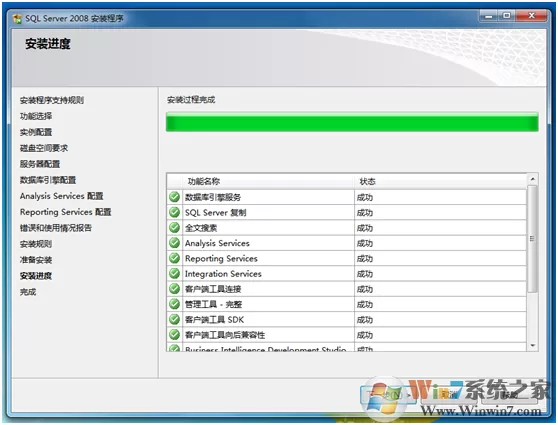
Task: Click the 下一步(N) button
Action: [x=389, y=395]
